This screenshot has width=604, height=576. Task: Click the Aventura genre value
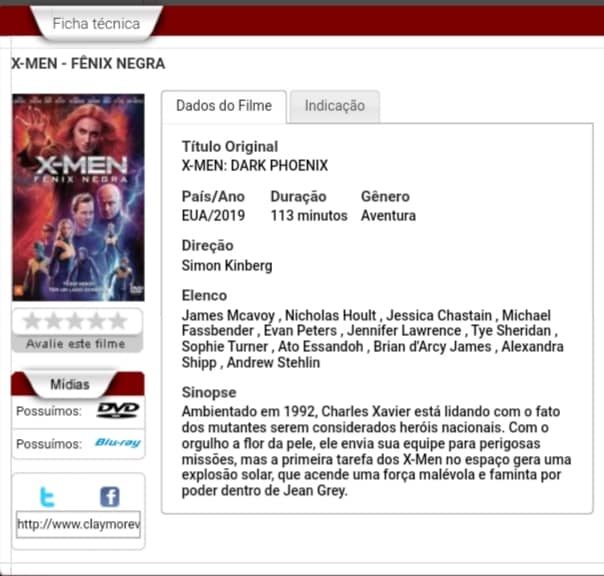pyautogui.click(x=388, y=215)
